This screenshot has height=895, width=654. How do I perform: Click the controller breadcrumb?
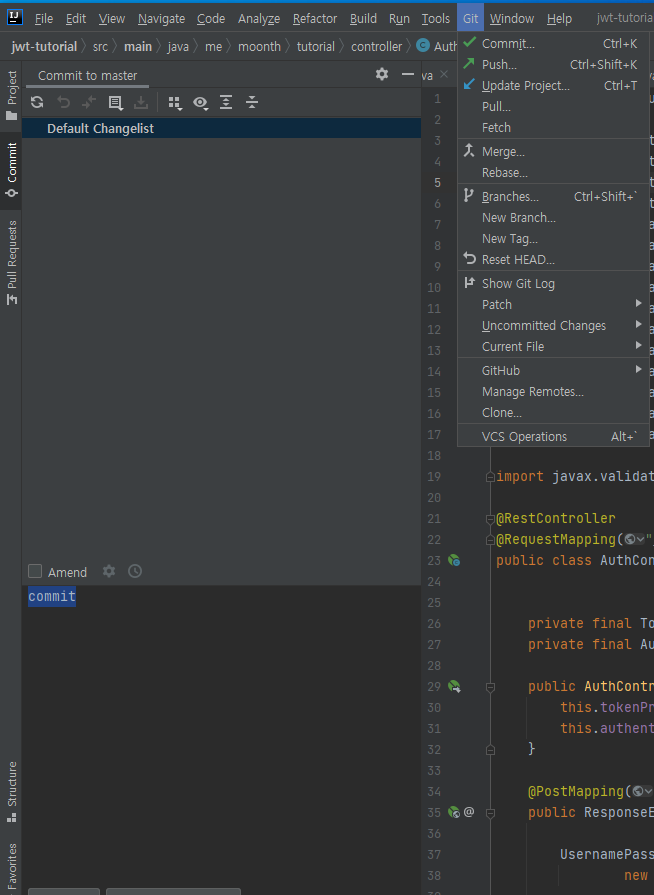coord(376,46)
